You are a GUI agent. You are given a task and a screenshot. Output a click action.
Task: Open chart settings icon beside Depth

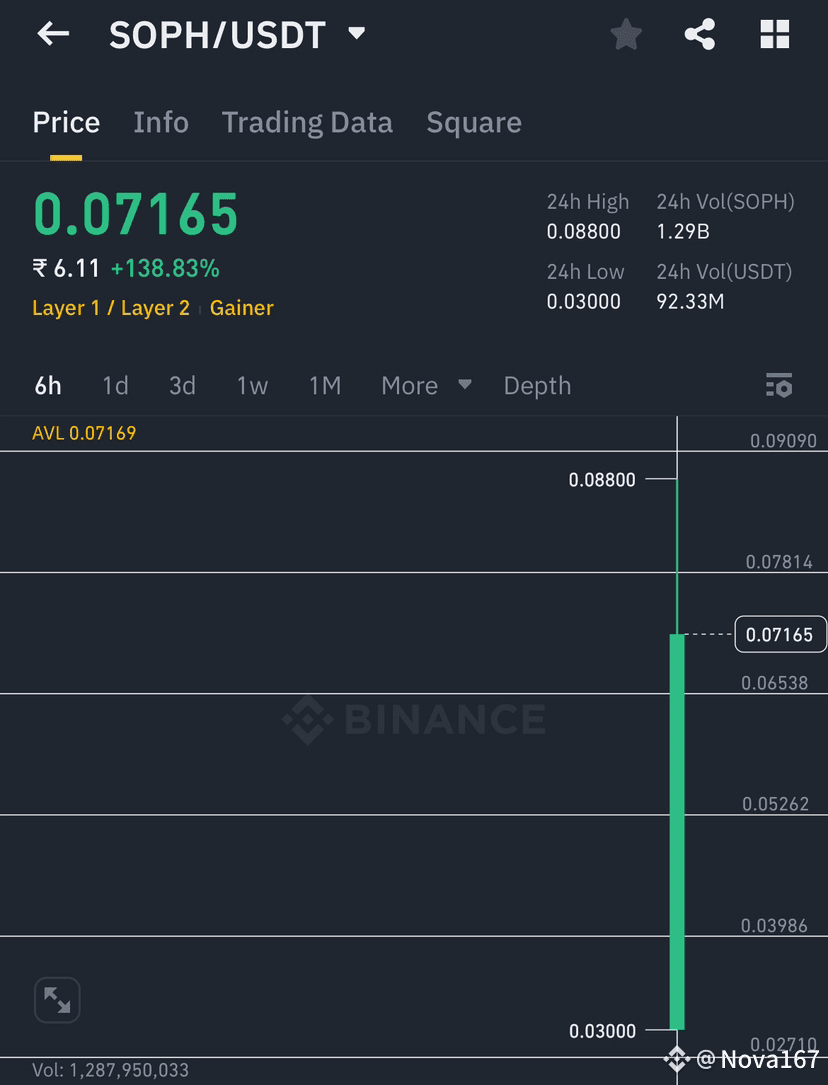point(779,385)
